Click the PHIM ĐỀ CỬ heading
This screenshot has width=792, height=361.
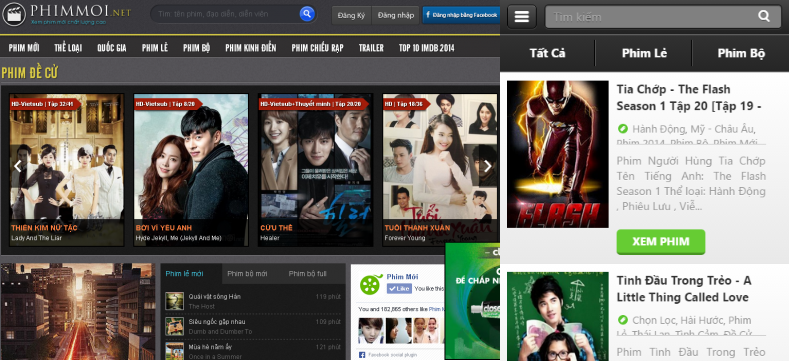click(x=29, y=73)
